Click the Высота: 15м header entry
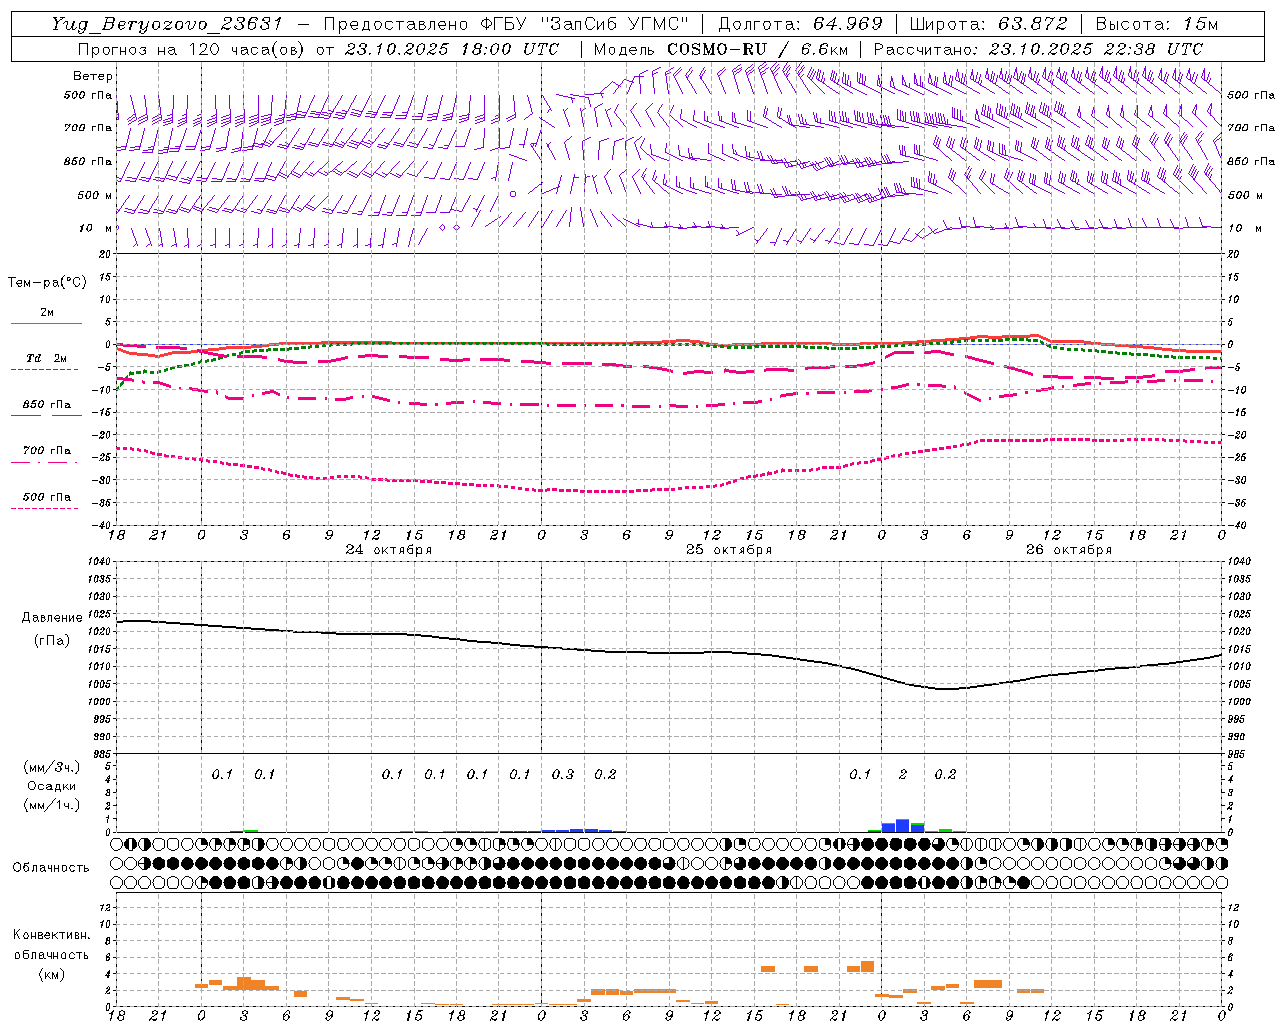 (1157, 24)
